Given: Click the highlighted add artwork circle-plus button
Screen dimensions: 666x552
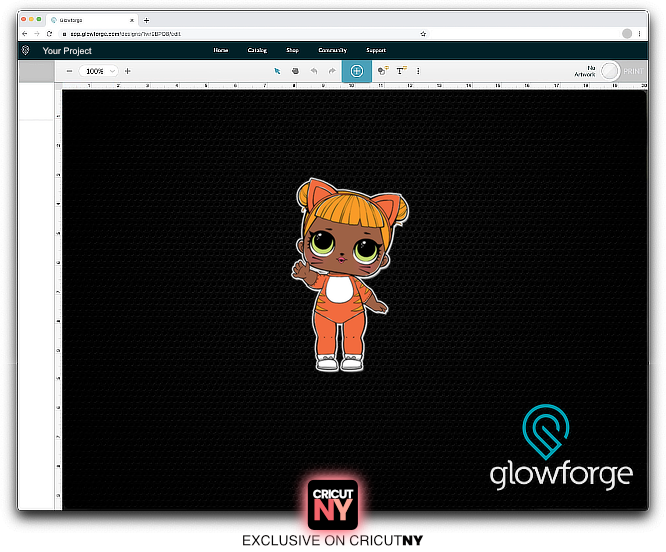Looking at the screenshot, I should pyautogui.click(x=357, y=71).
